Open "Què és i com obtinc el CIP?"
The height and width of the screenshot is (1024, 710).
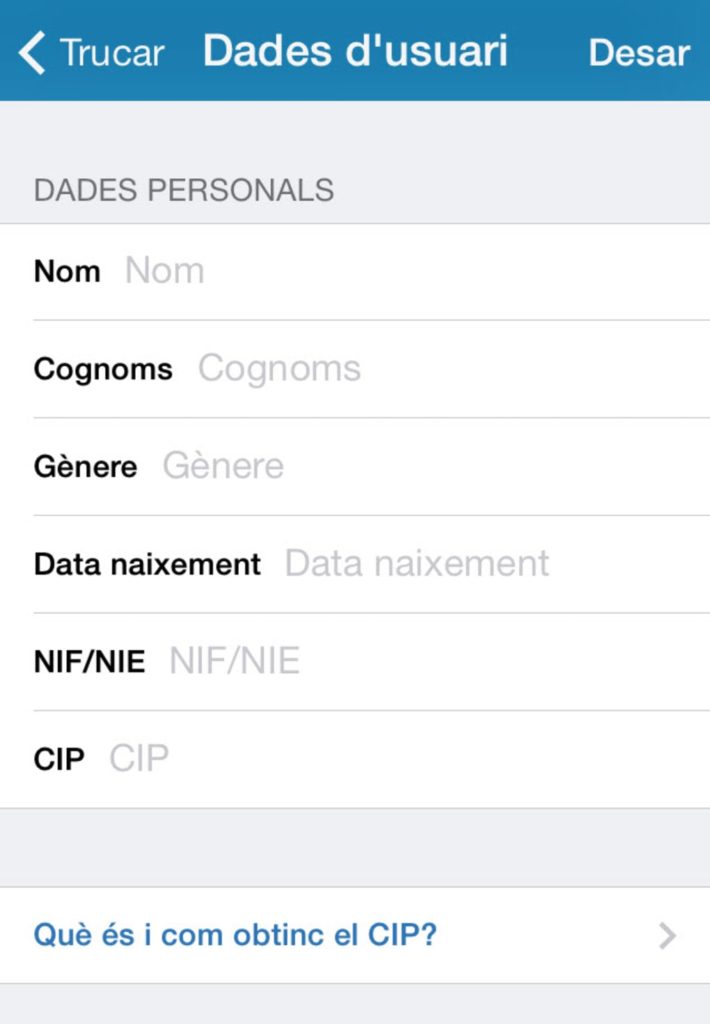(236, 936)
